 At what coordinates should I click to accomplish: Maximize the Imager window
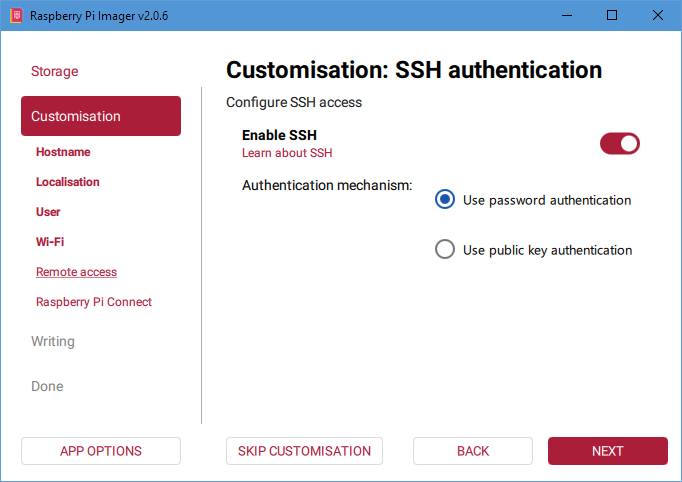click(612, 15)
